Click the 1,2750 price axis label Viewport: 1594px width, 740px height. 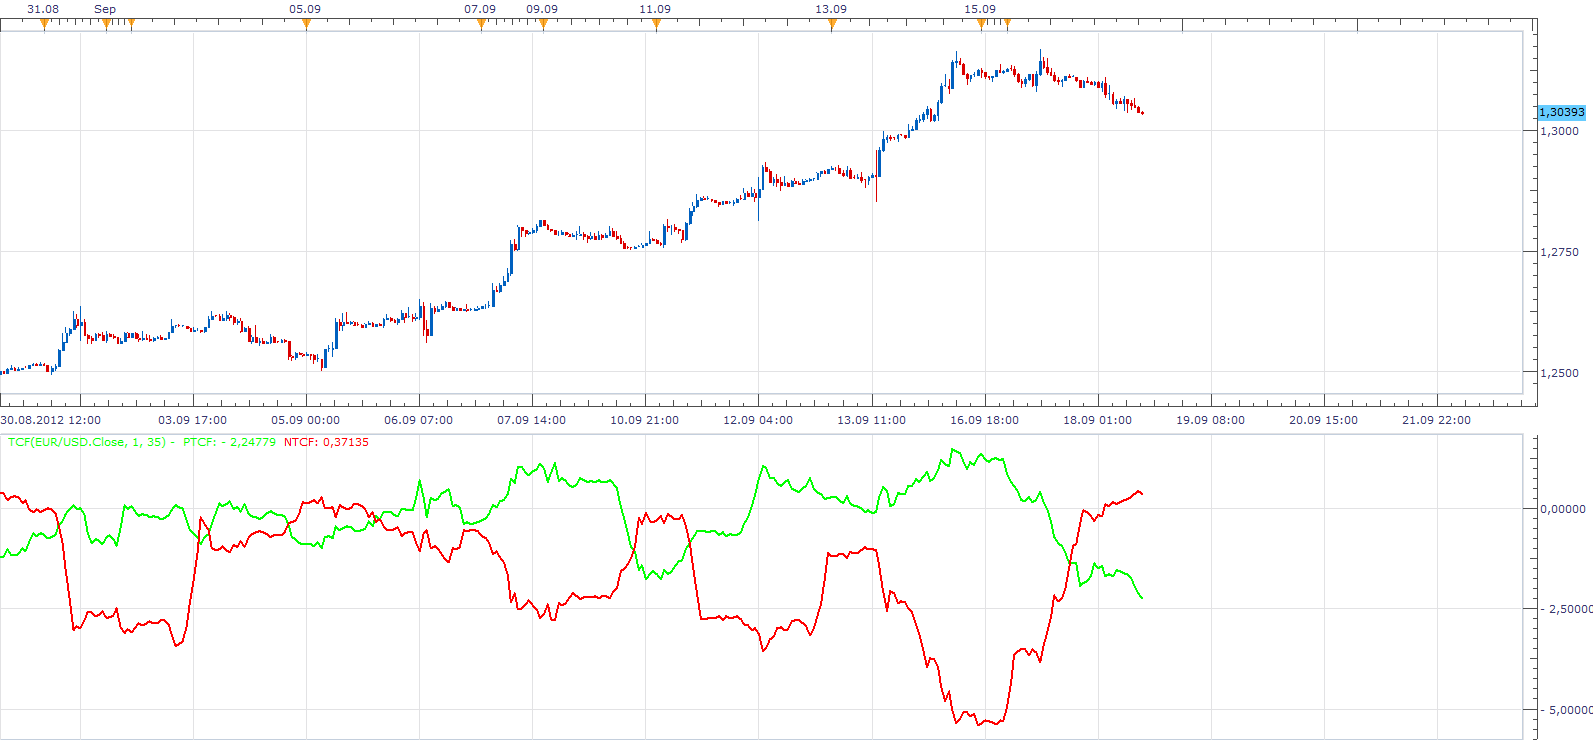(1560, 252)
